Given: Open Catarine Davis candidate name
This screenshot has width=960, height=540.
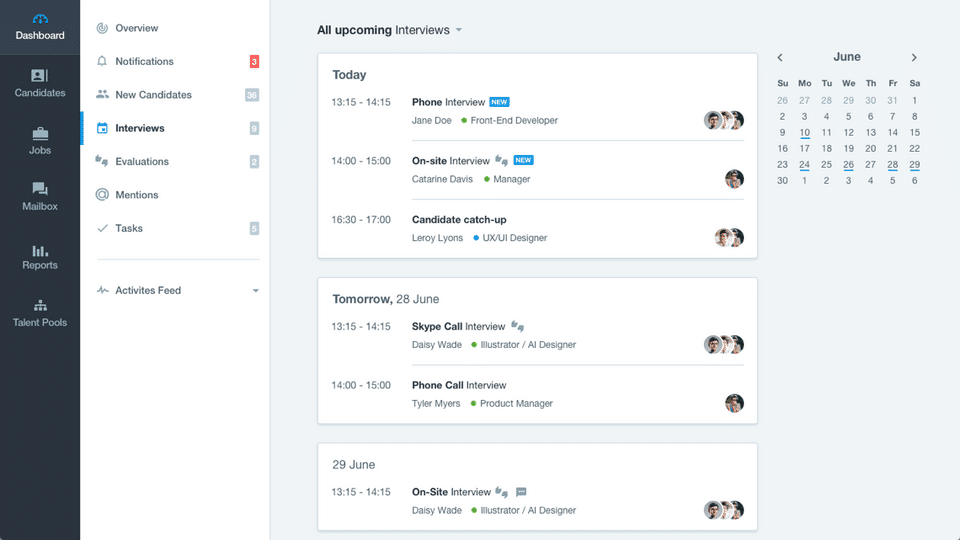Looking at the screenshot, I should (442, 179).
